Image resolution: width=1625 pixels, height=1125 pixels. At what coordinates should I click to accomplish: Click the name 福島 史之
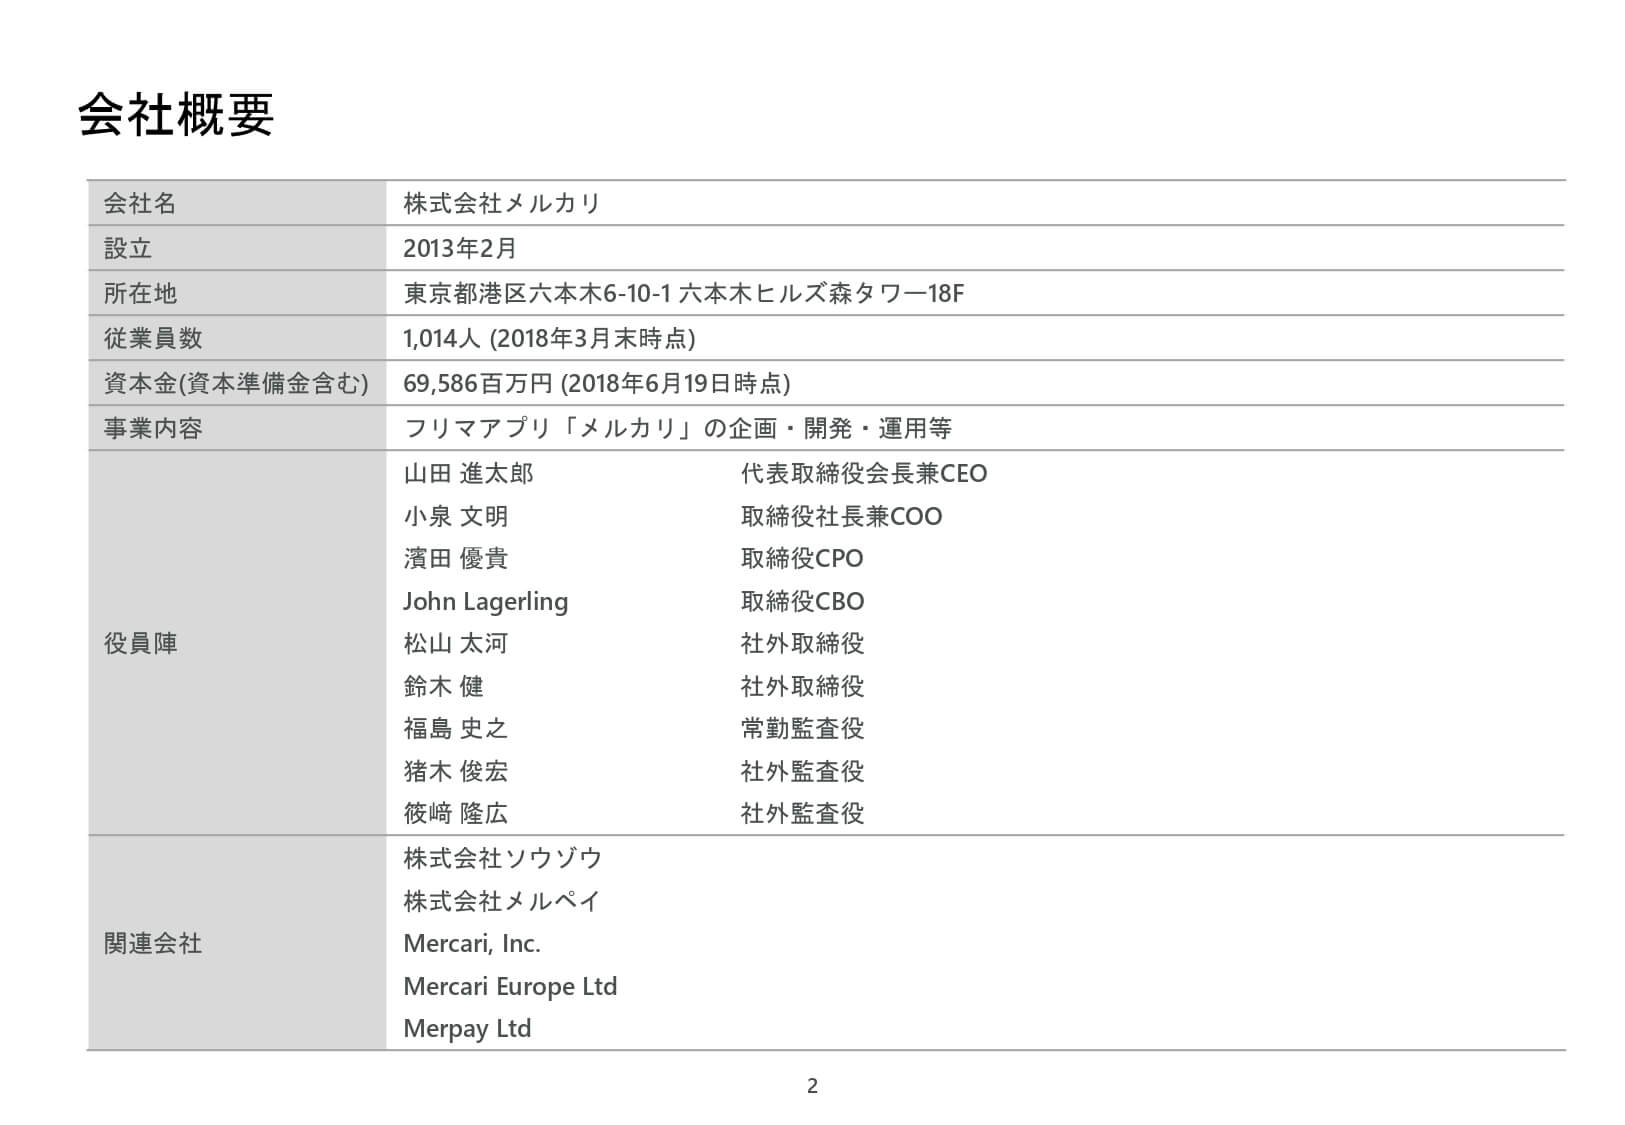coord(456,728)
